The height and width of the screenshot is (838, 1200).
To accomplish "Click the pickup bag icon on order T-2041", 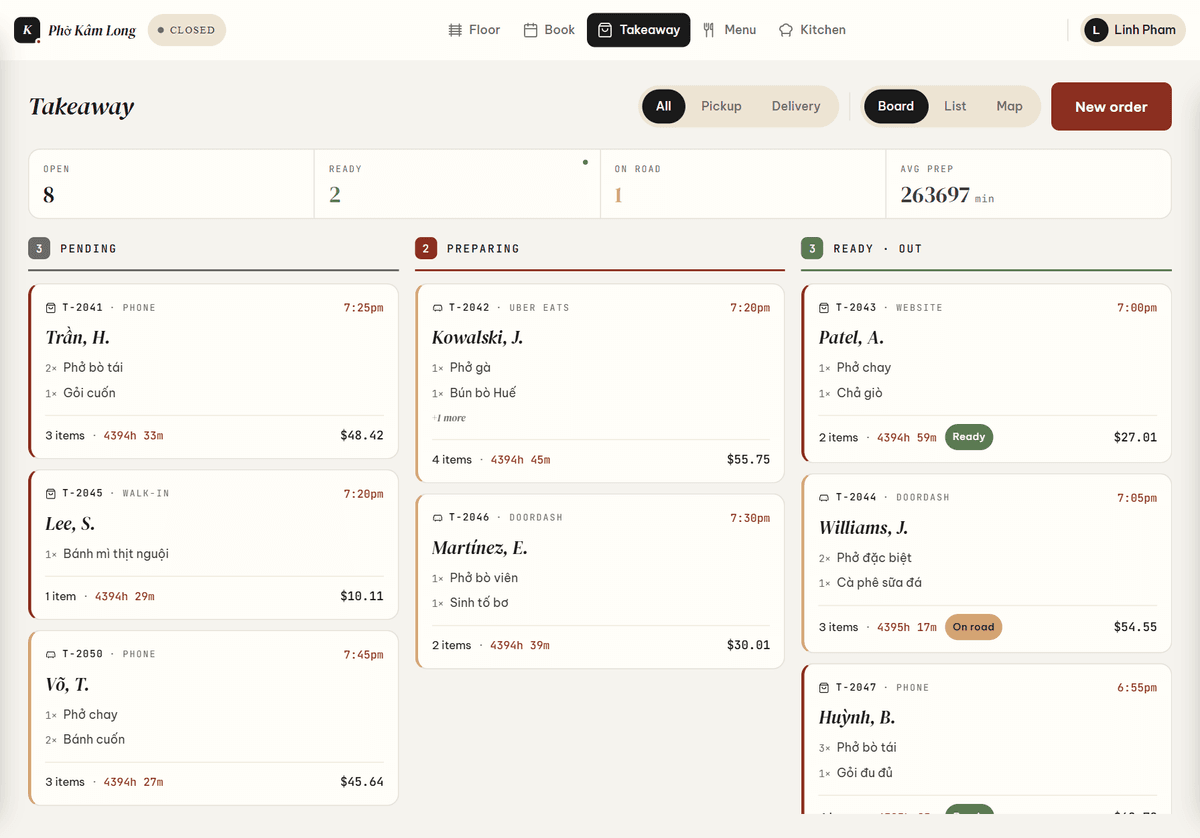I will pos(51,308).
